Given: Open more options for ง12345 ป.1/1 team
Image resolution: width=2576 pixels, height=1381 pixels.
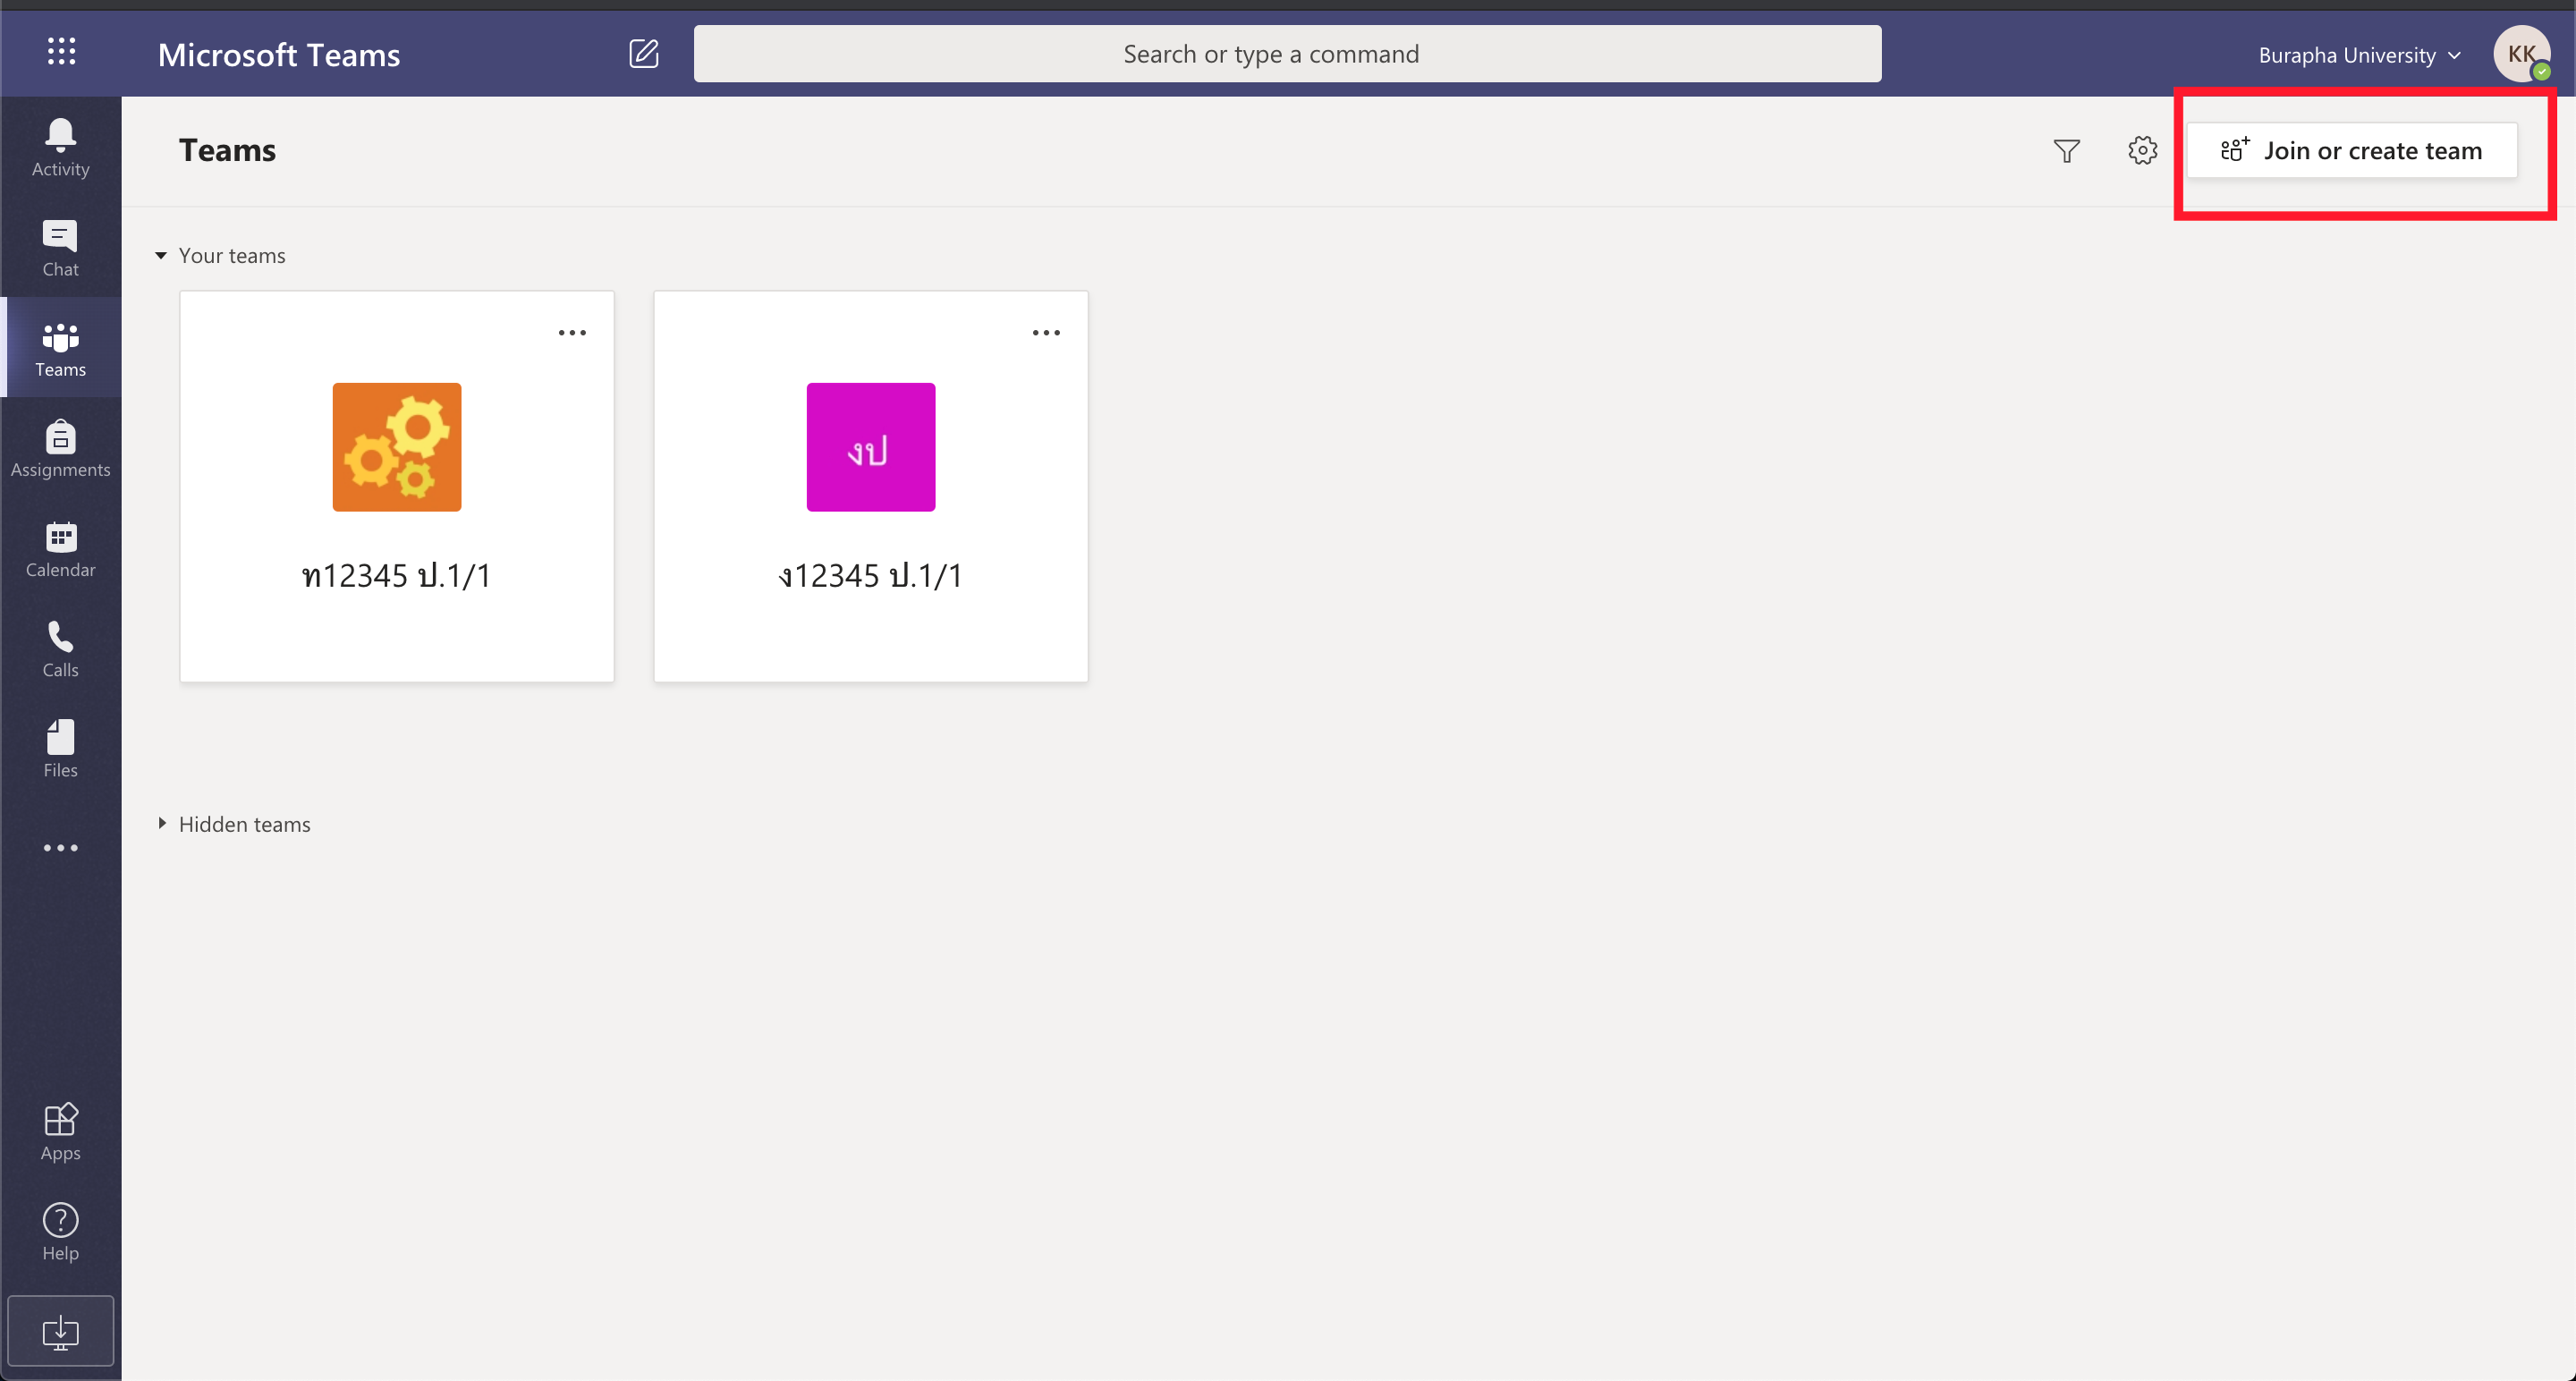Looking at the screenshot, I should pyautogui.click(x=1046, y=333).
